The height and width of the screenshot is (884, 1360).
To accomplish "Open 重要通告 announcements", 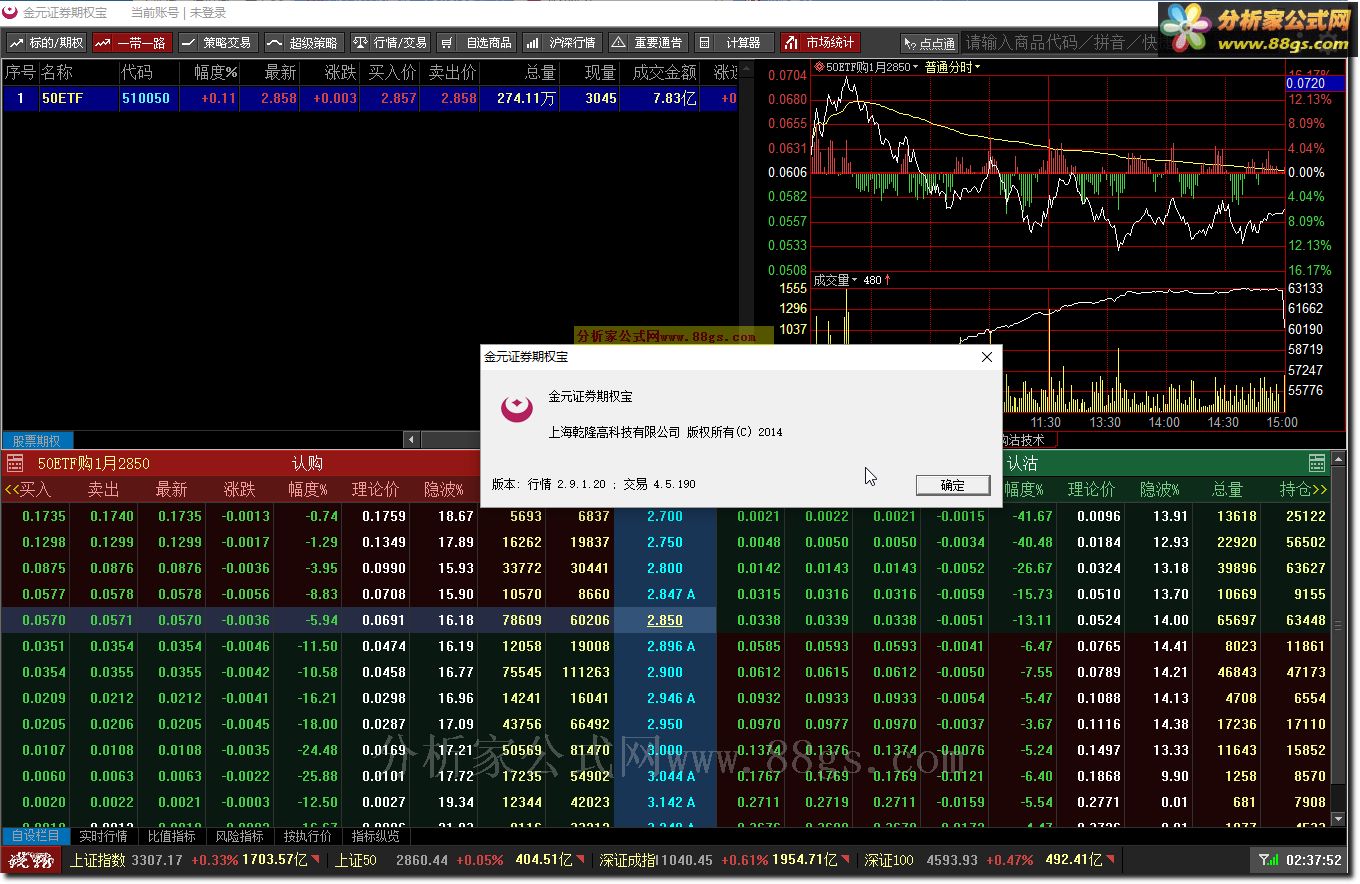I will (648, 43).
